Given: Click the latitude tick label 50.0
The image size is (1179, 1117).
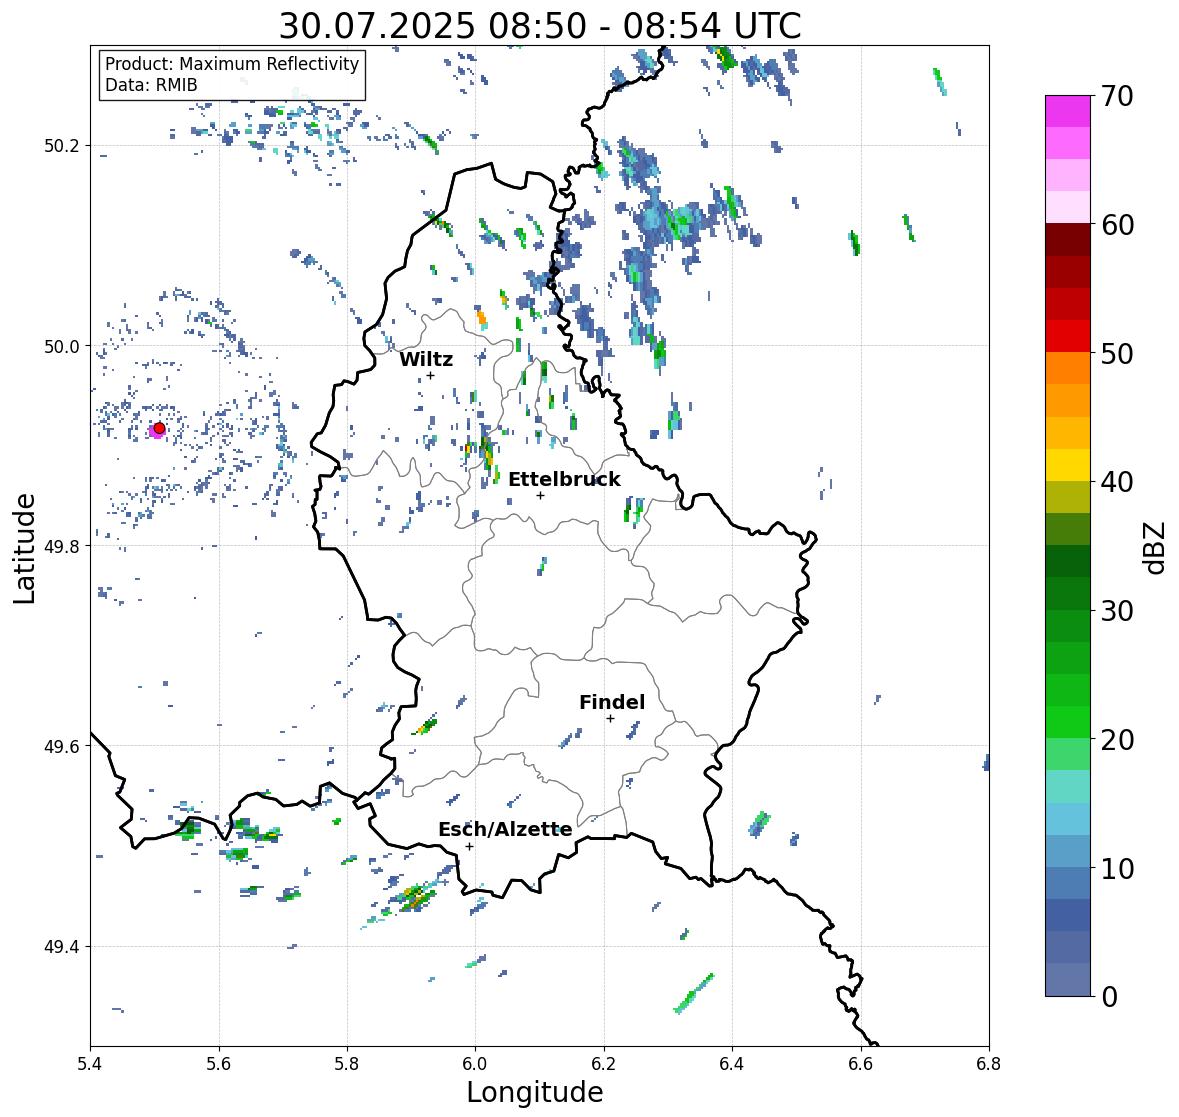Looking at the screenshot, I should 62,347.
